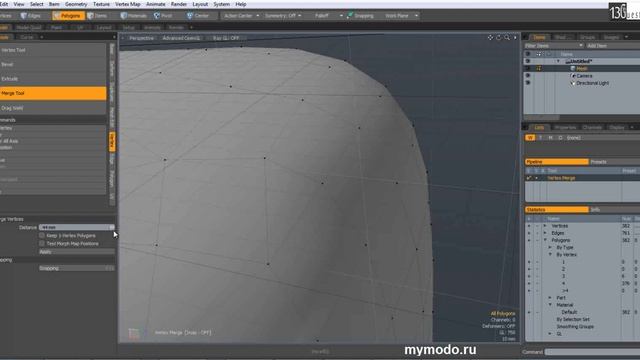The height and width of the screenshot is (360, 640).
Task: Open the Geometry menu
Action: (x=76, y=4)
